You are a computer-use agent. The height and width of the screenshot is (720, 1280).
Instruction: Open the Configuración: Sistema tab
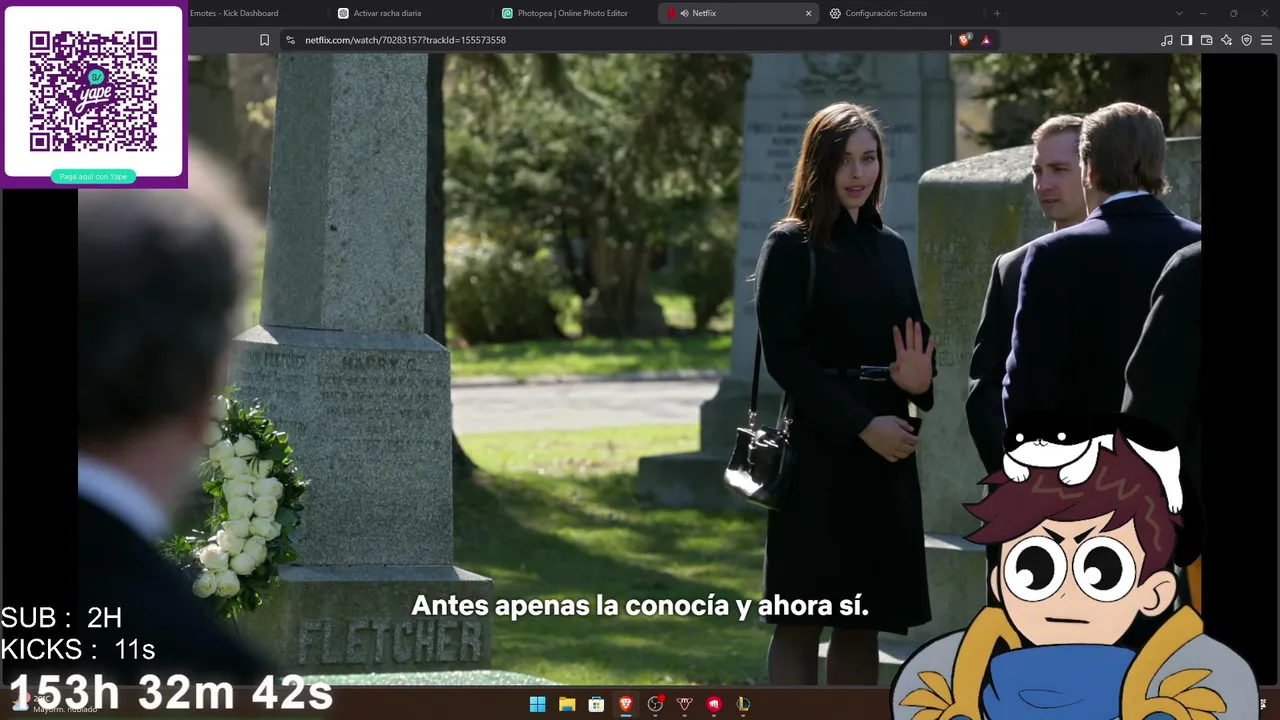point(900,13)
